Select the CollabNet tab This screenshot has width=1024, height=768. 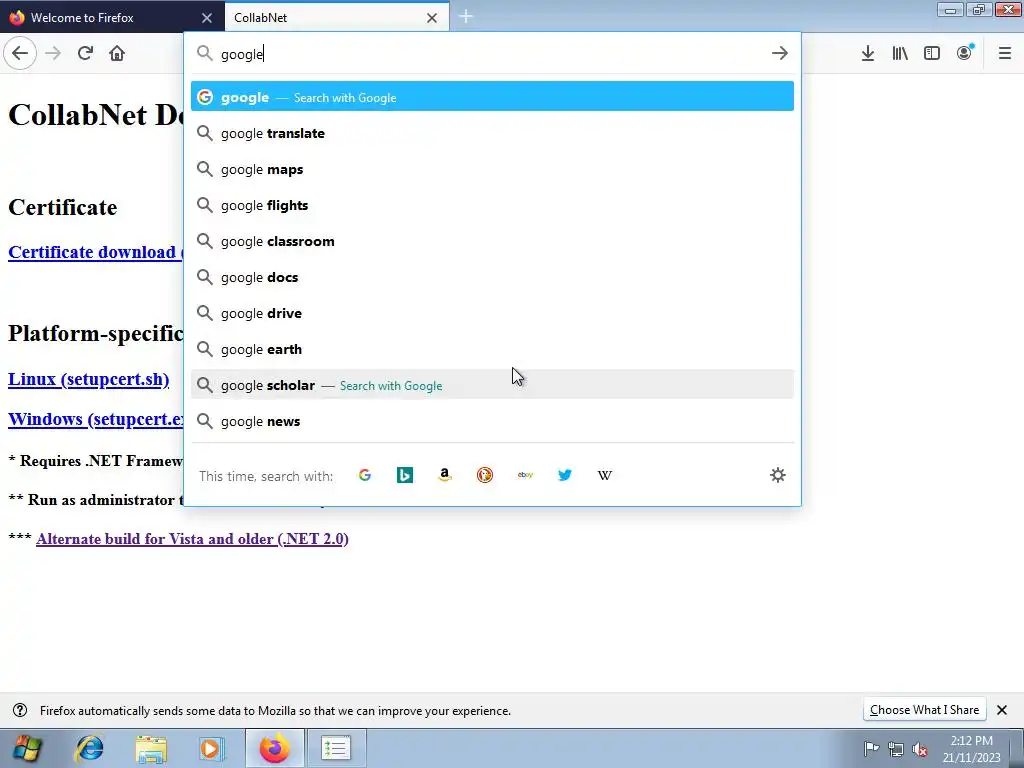point(337,18)
